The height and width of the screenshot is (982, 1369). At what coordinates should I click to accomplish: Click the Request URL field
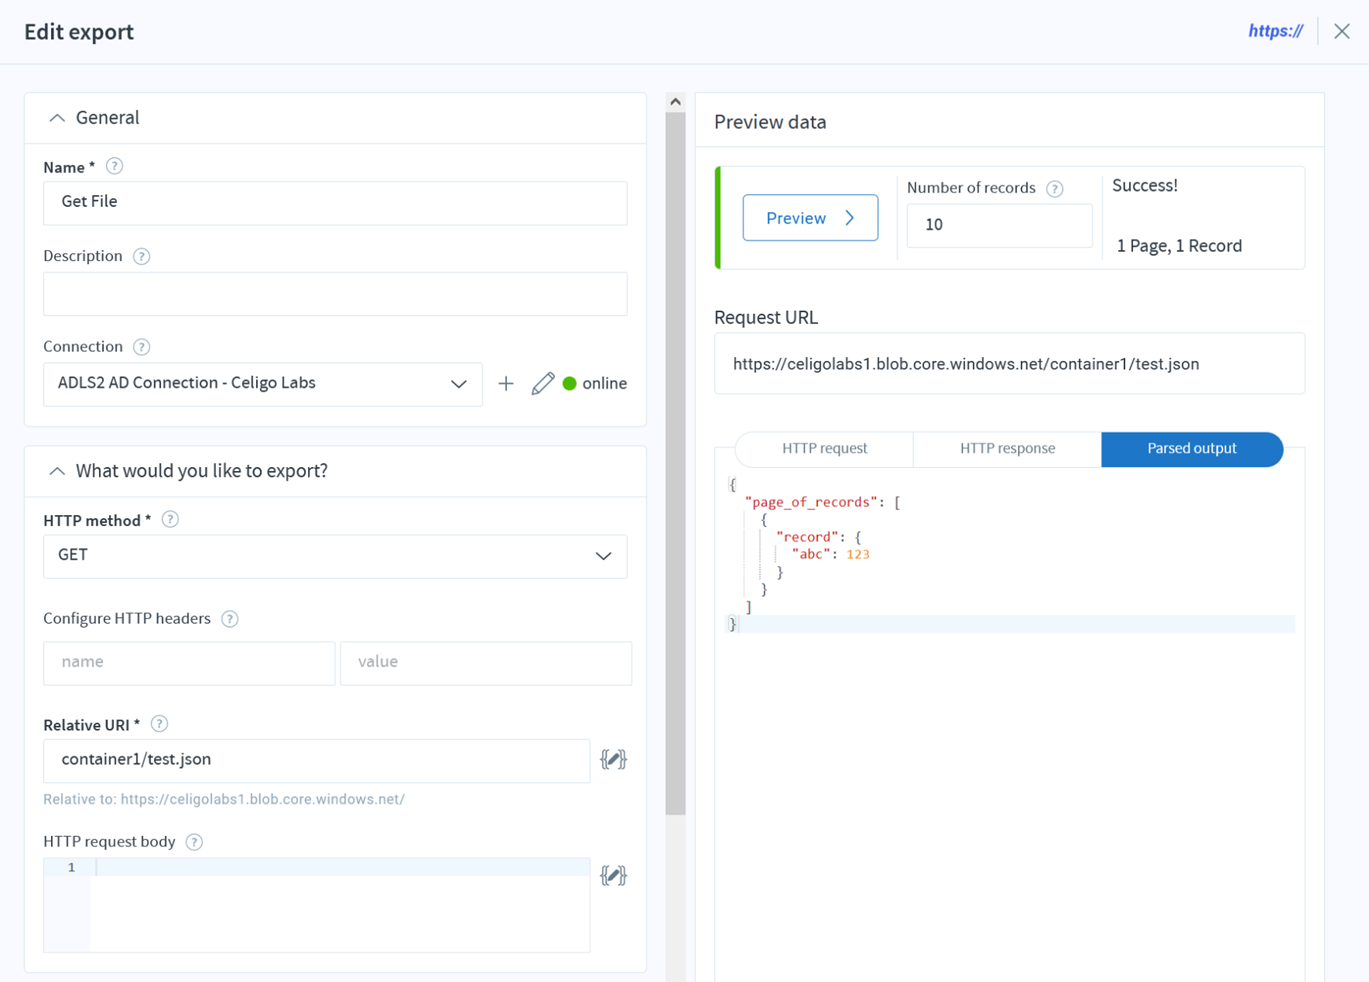pos(1009,364)
